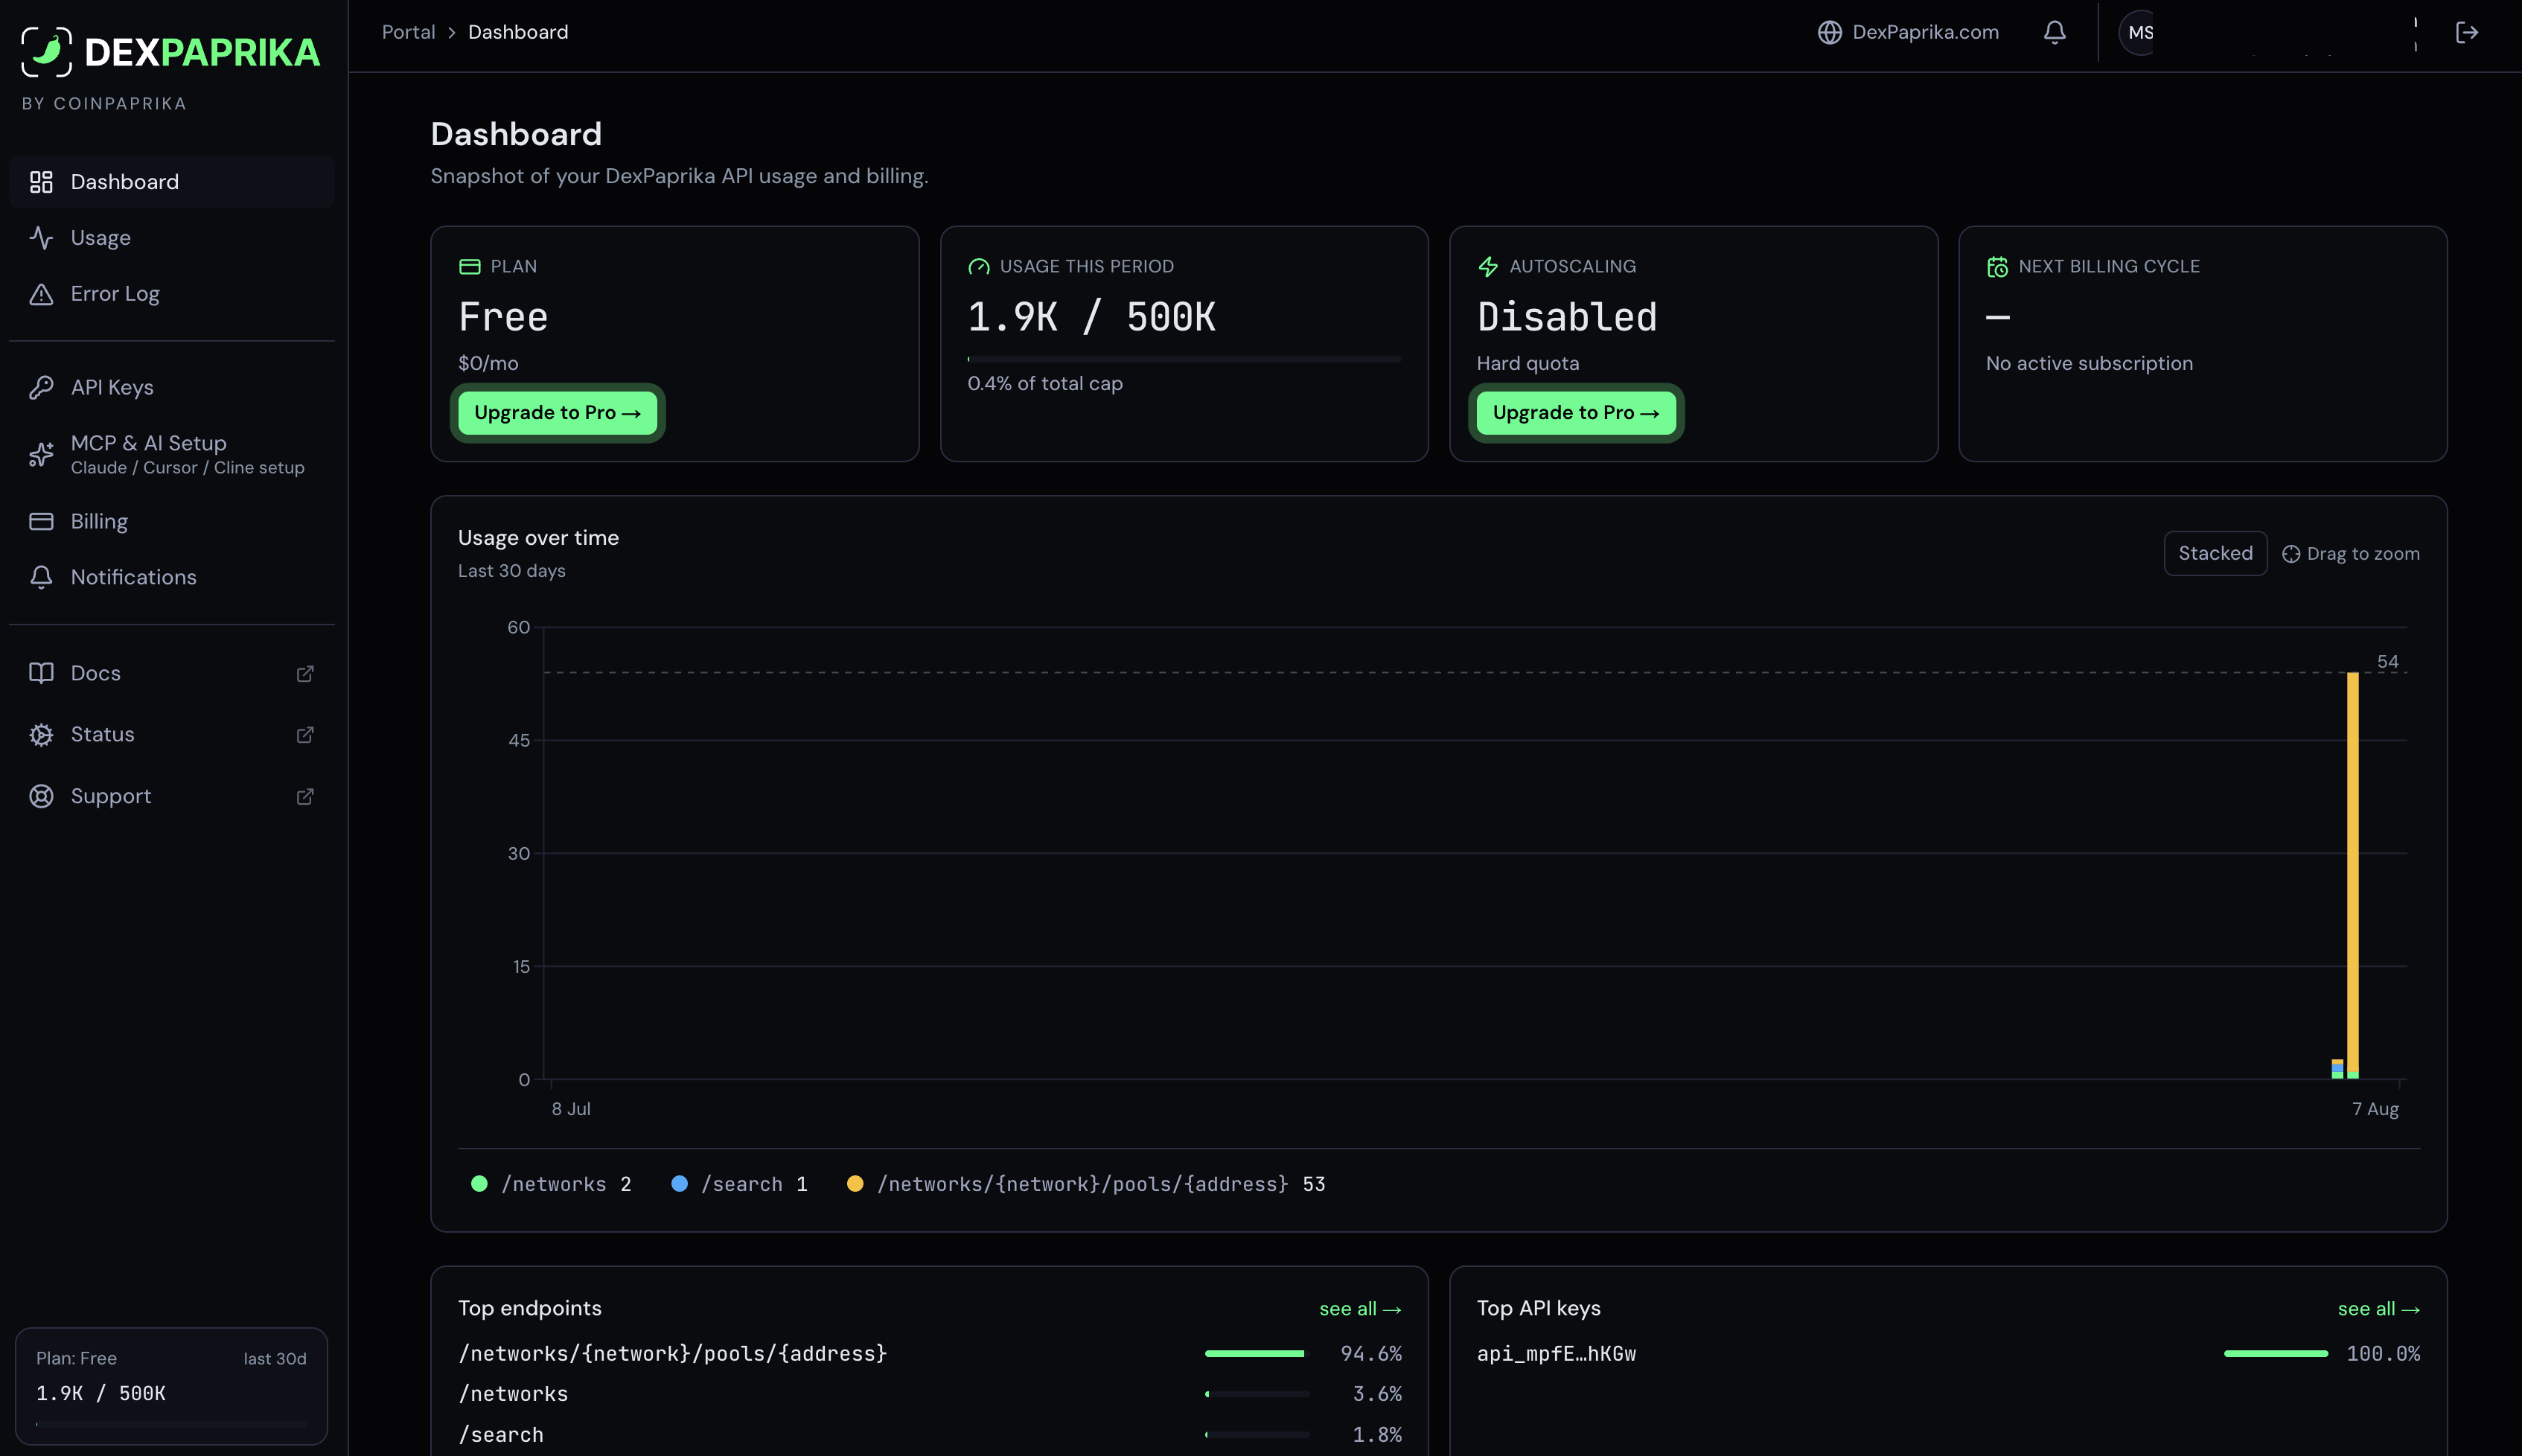Click the Usage activity-pulse icon

coord(41,238)
